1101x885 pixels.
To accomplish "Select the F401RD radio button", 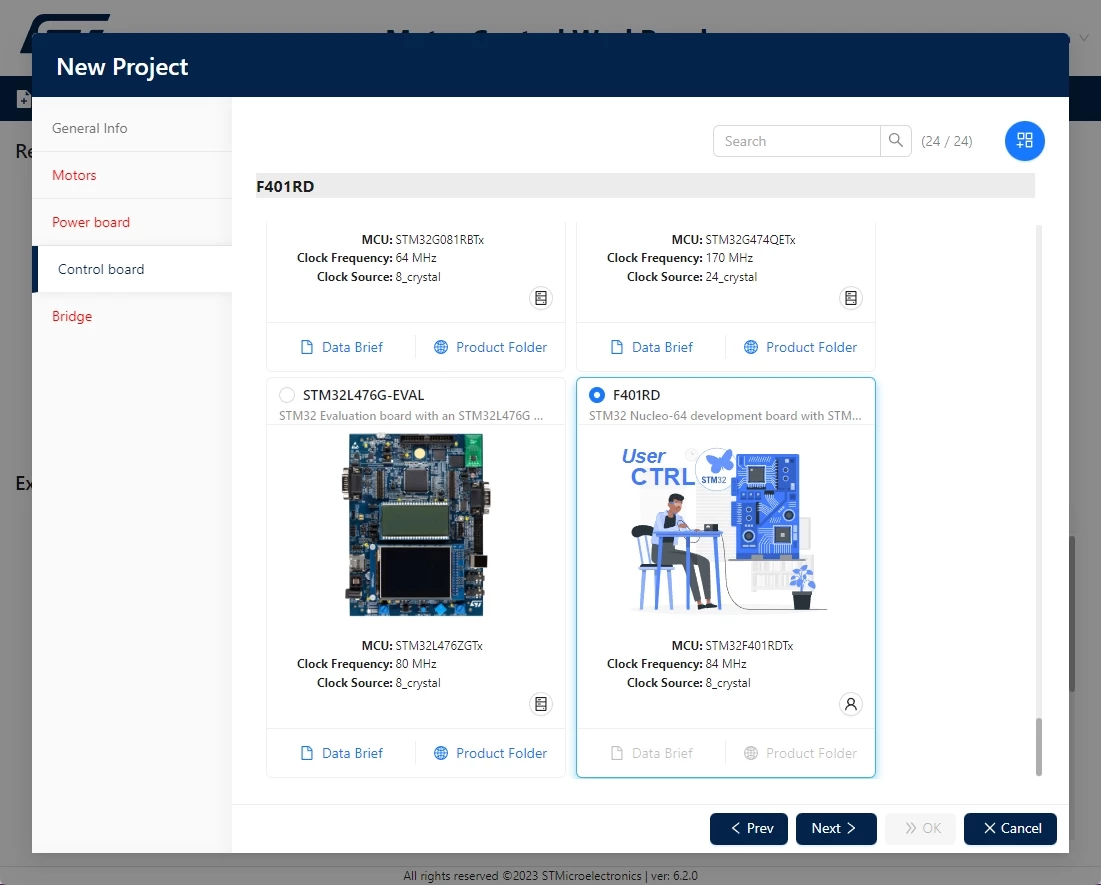I will click(597, 395).
